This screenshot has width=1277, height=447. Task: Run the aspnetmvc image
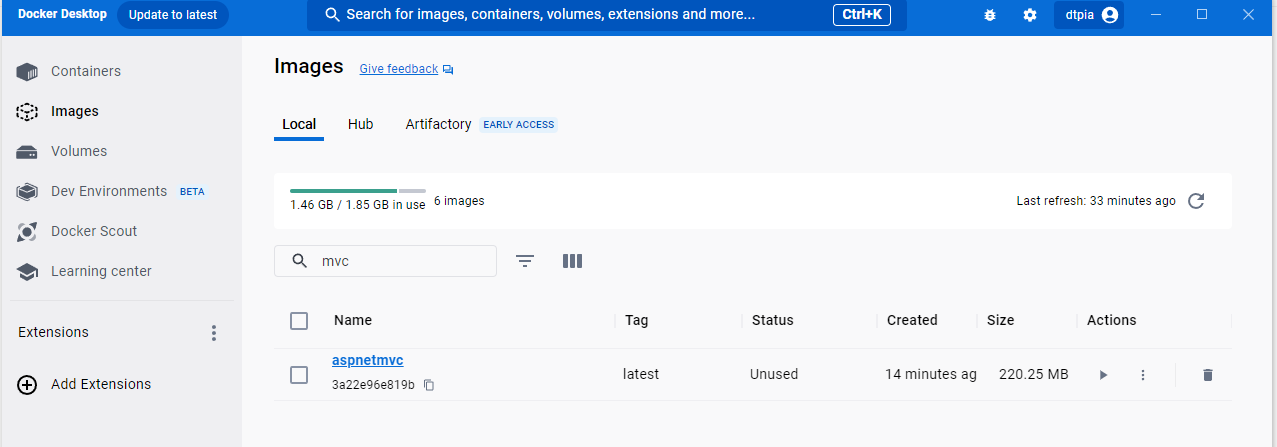[x=1103, y=375]
